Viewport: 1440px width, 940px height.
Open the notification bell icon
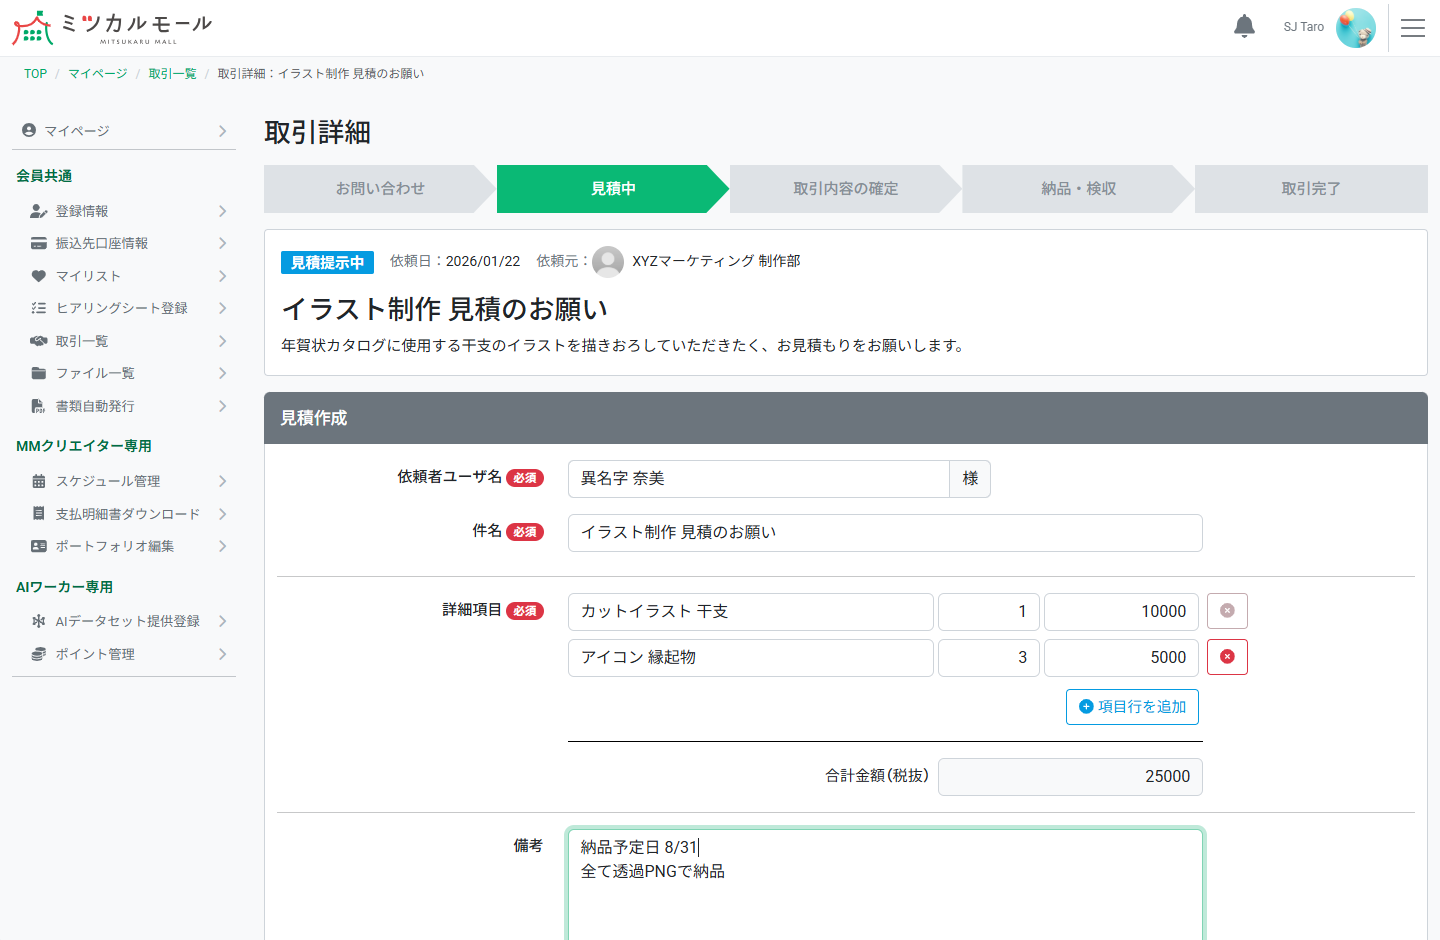(x=1244, y=26)
